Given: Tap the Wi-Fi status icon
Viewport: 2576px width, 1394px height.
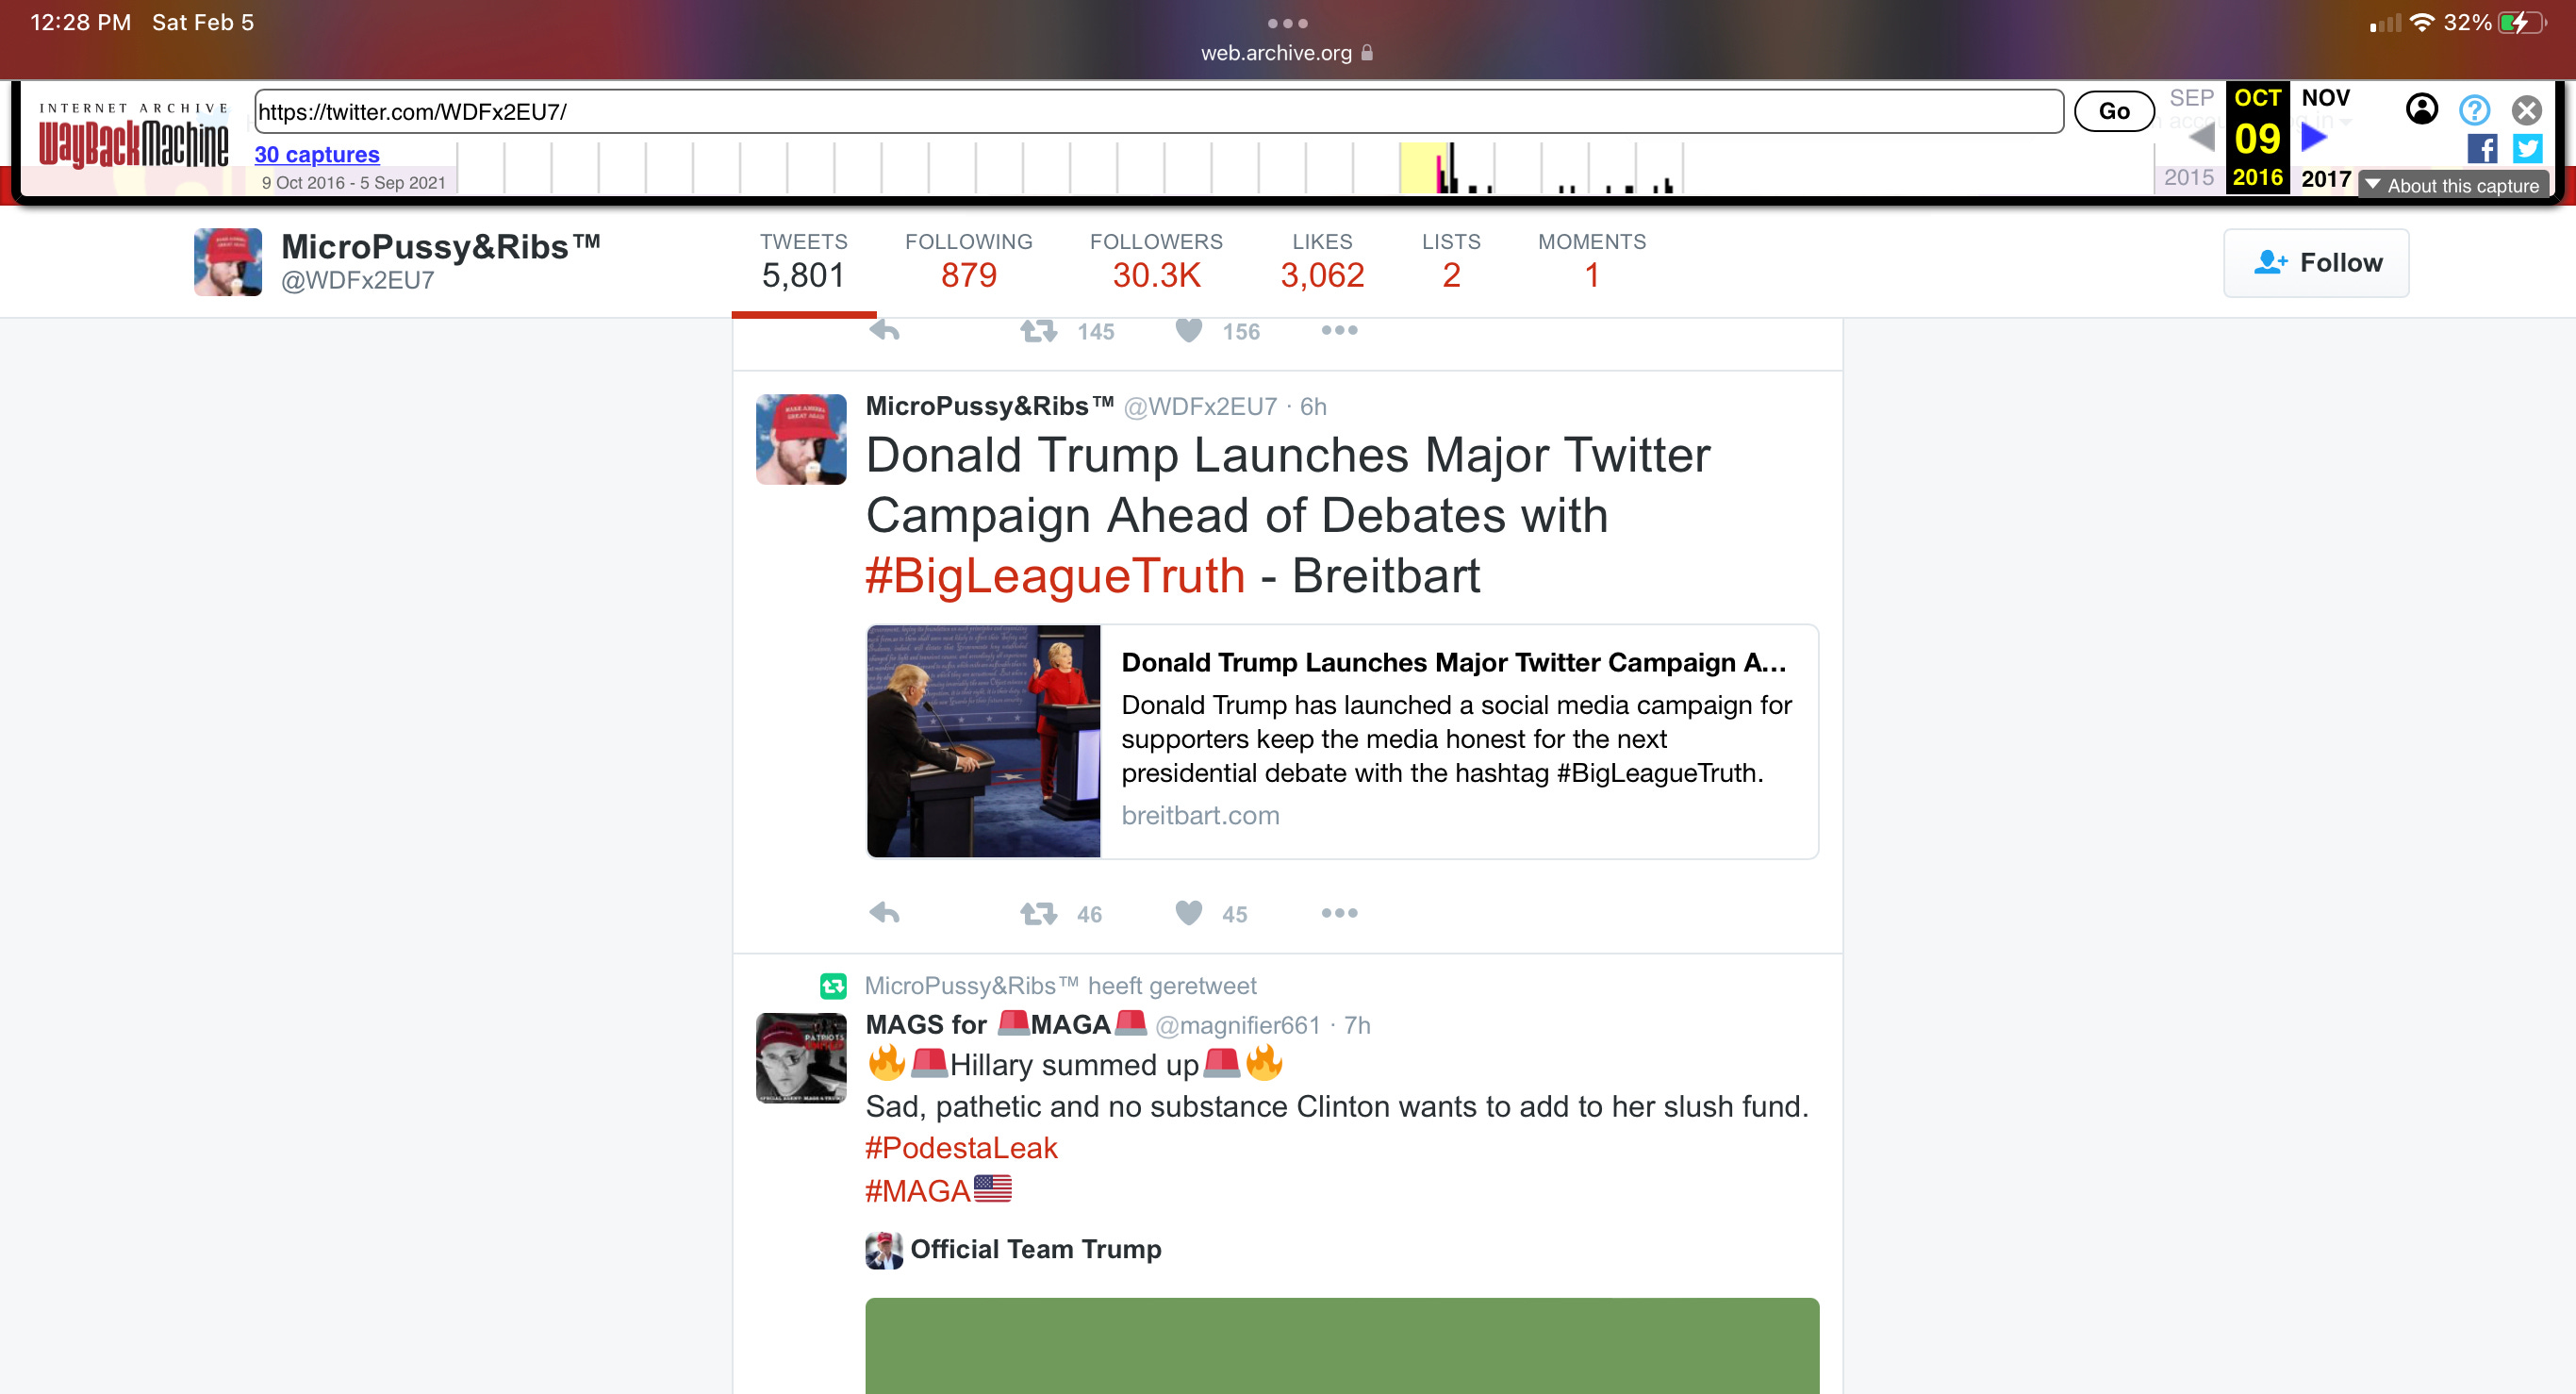Looking at the screenshot, I should pos(2421,22).
